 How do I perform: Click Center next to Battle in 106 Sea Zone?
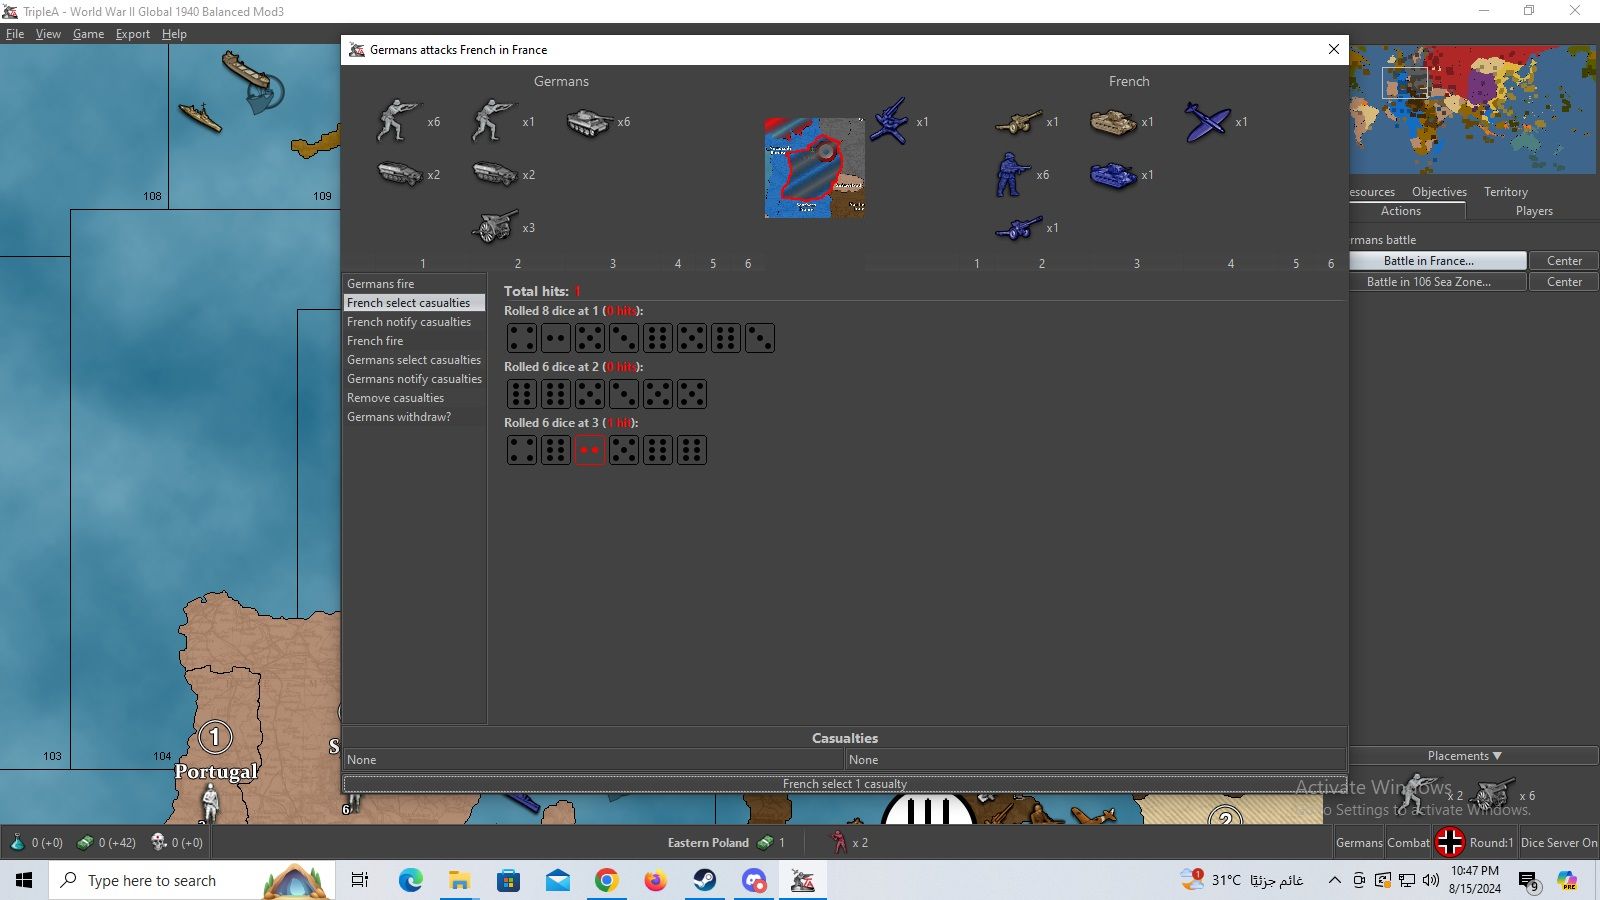point(1564,282)
